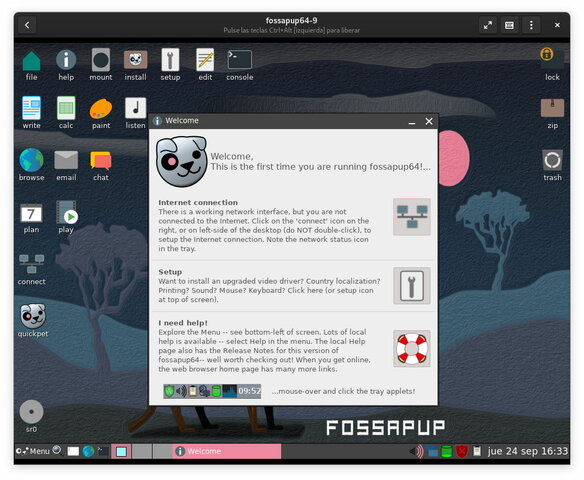Click the green storage tray icon
Screen dimensions: 584x480
[x=447, y=452]
